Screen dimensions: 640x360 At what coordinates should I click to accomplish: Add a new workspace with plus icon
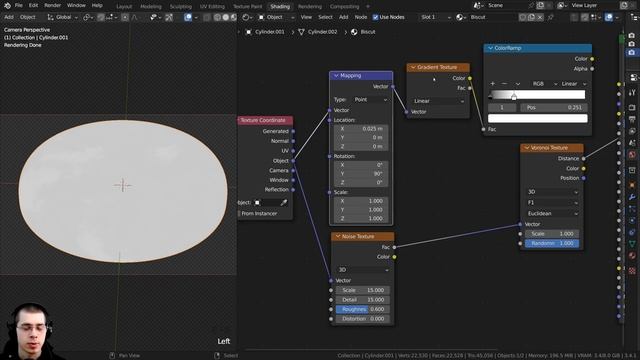click(368, 7)
